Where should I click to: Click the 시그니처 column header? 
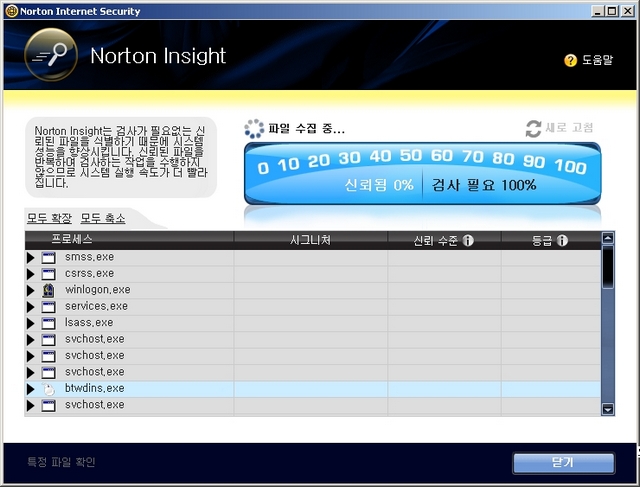[x=311, y=240]
